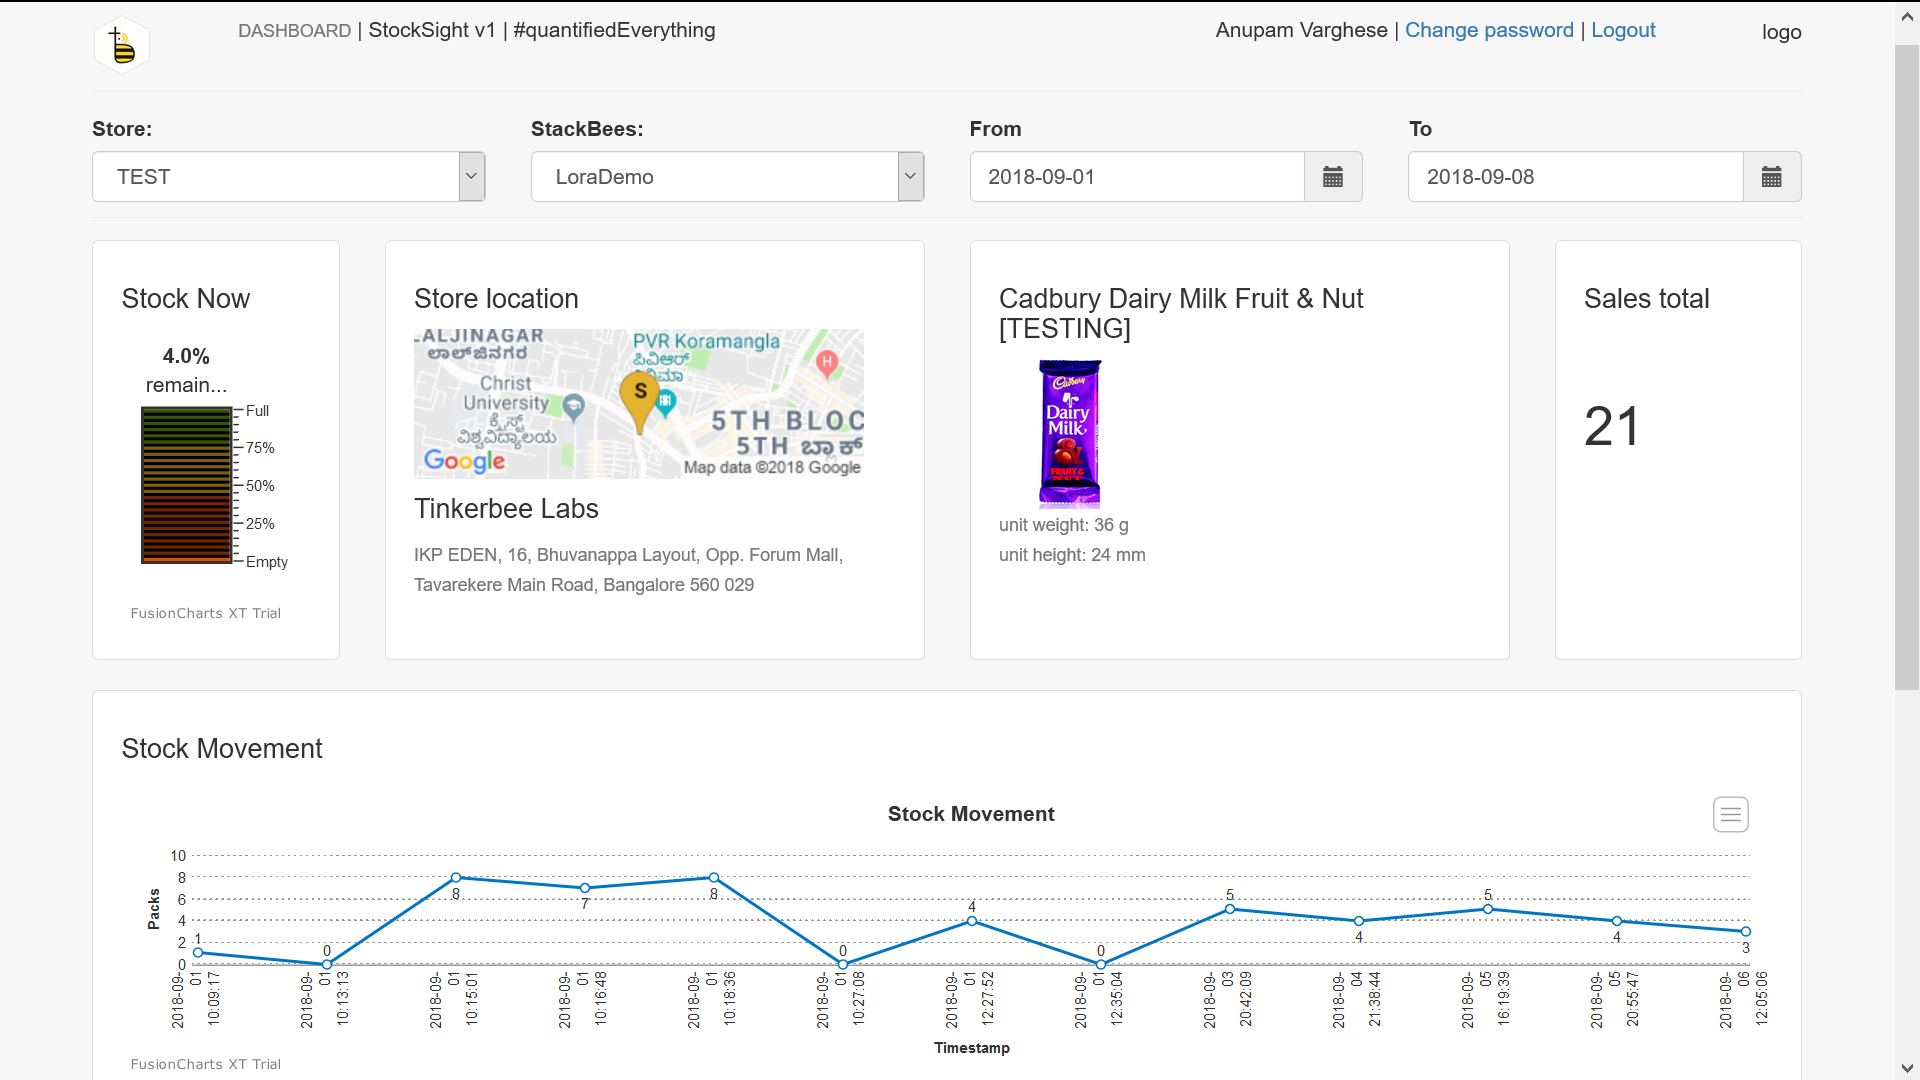
Task: Open the DASHBOARD menu item
Action: click(294, 31)
